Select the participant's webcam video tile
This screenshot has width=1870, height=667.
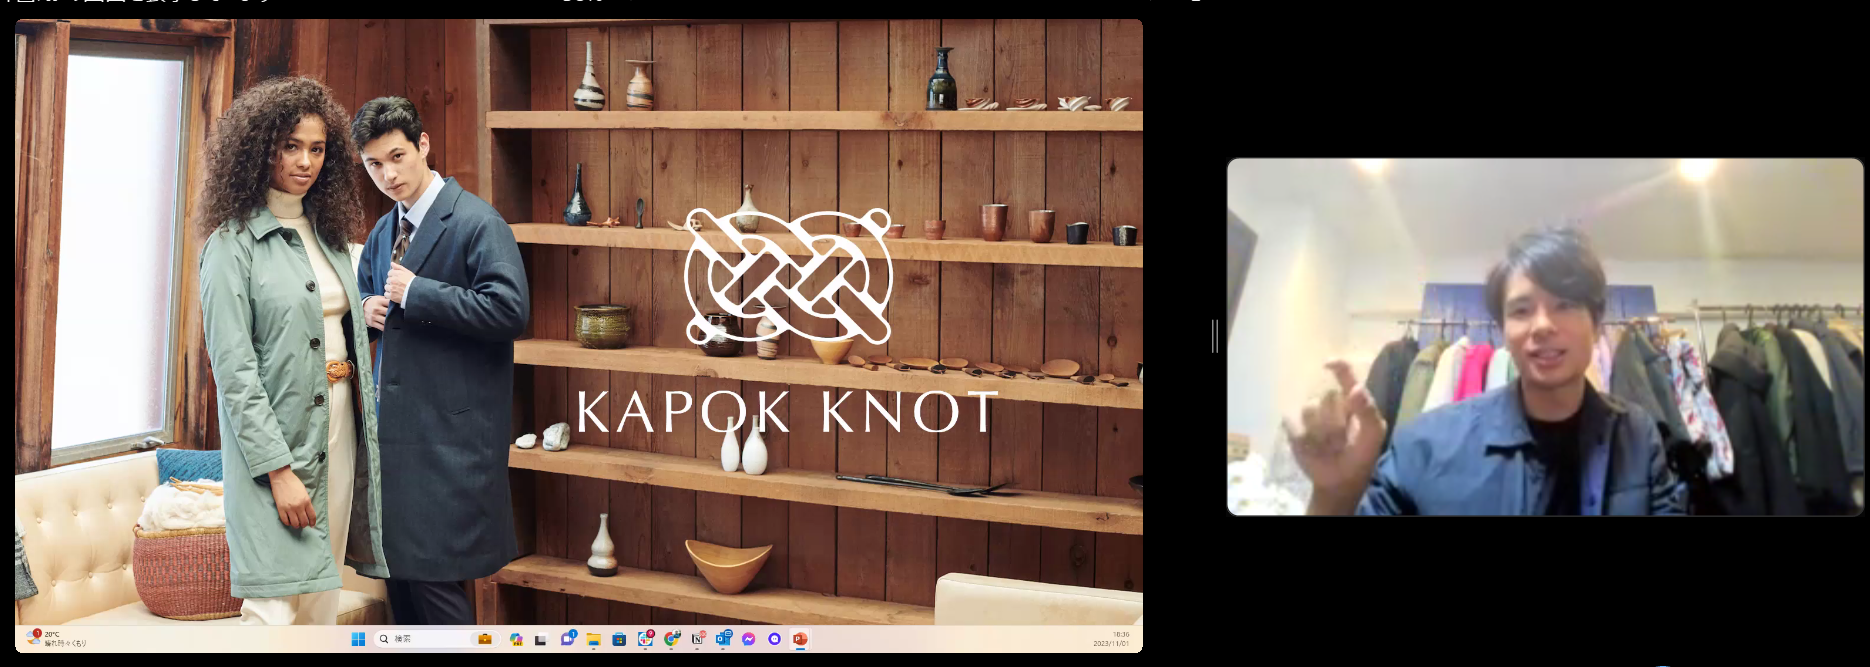coord(1545,337)
